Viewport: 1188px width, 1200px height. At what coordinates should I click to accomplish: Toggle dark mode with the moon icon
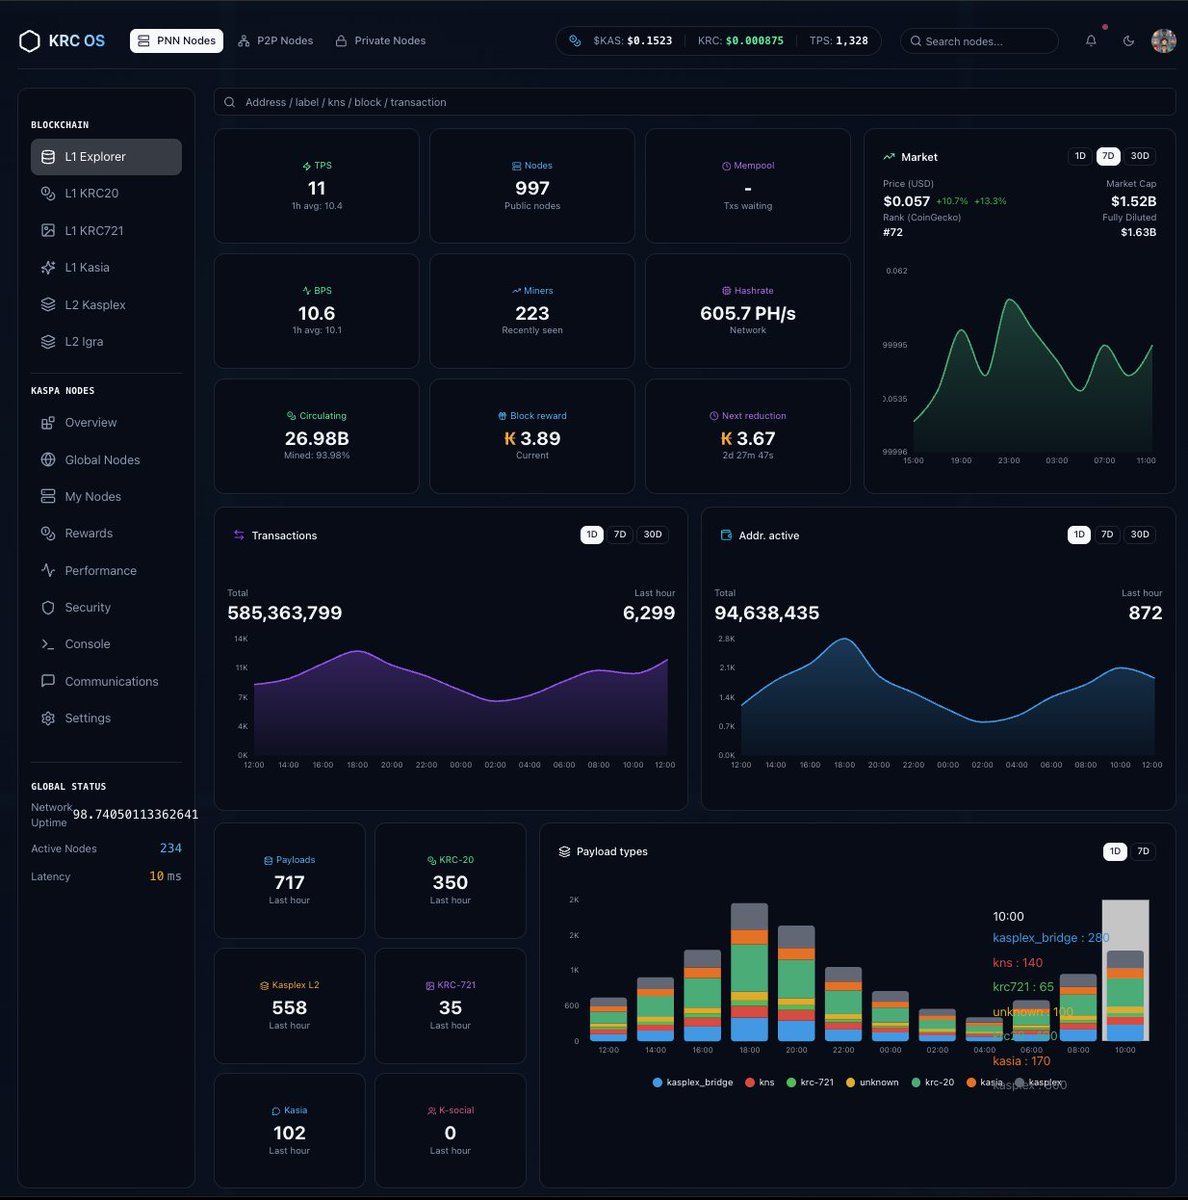tap(1128, 40)
